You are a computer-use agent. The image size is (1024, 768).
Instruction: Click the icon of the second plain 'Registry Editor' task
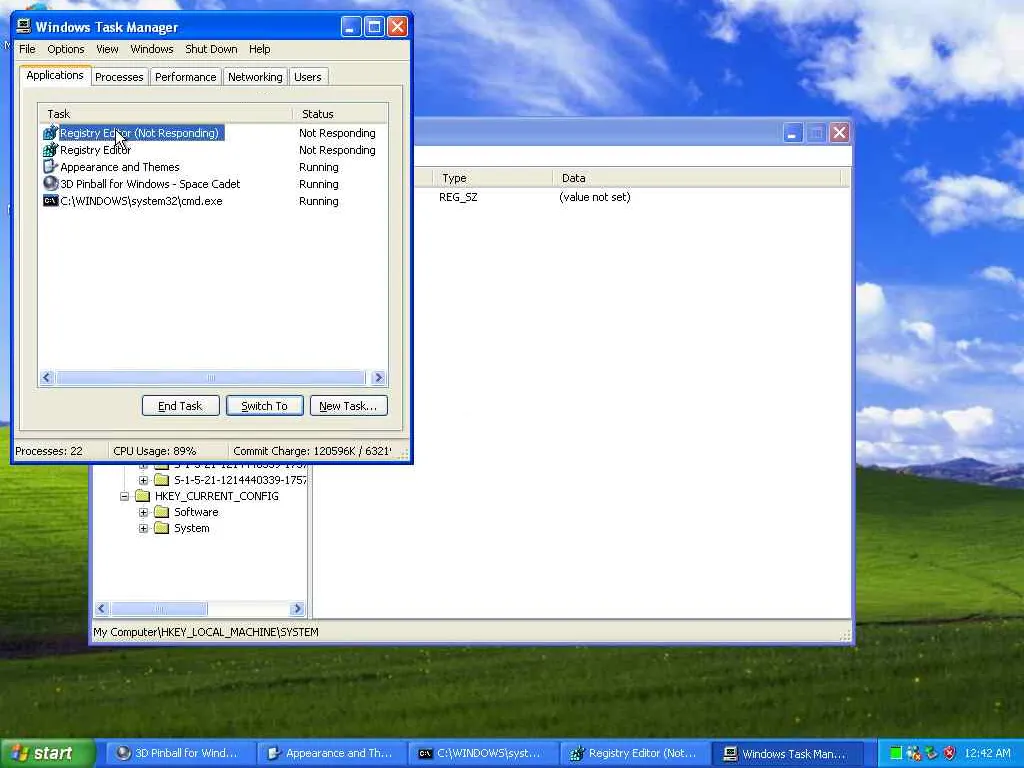coord(50,150)
